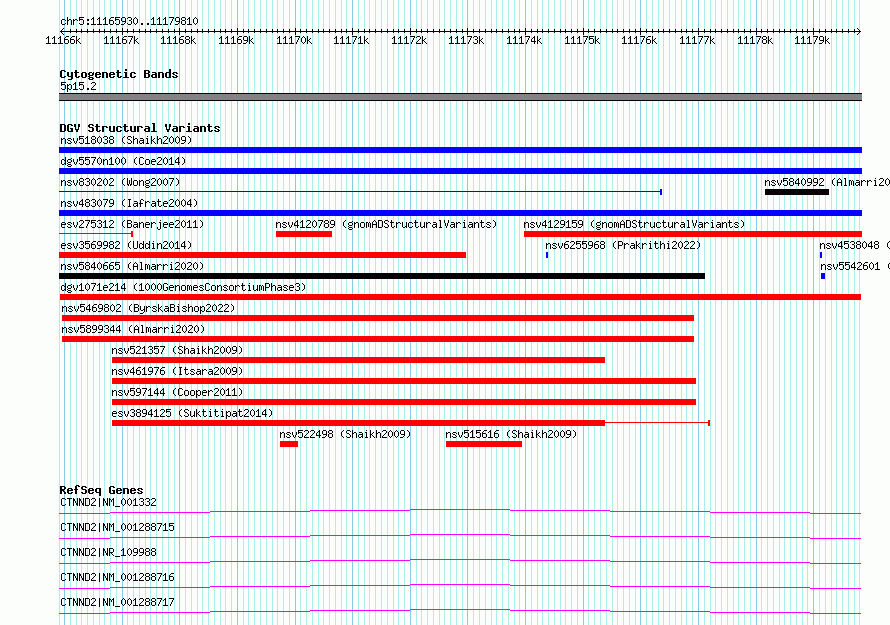Open the CTNND2|NR_109988 gene label
Screen dimensions: 890x625
pos(108,552)
